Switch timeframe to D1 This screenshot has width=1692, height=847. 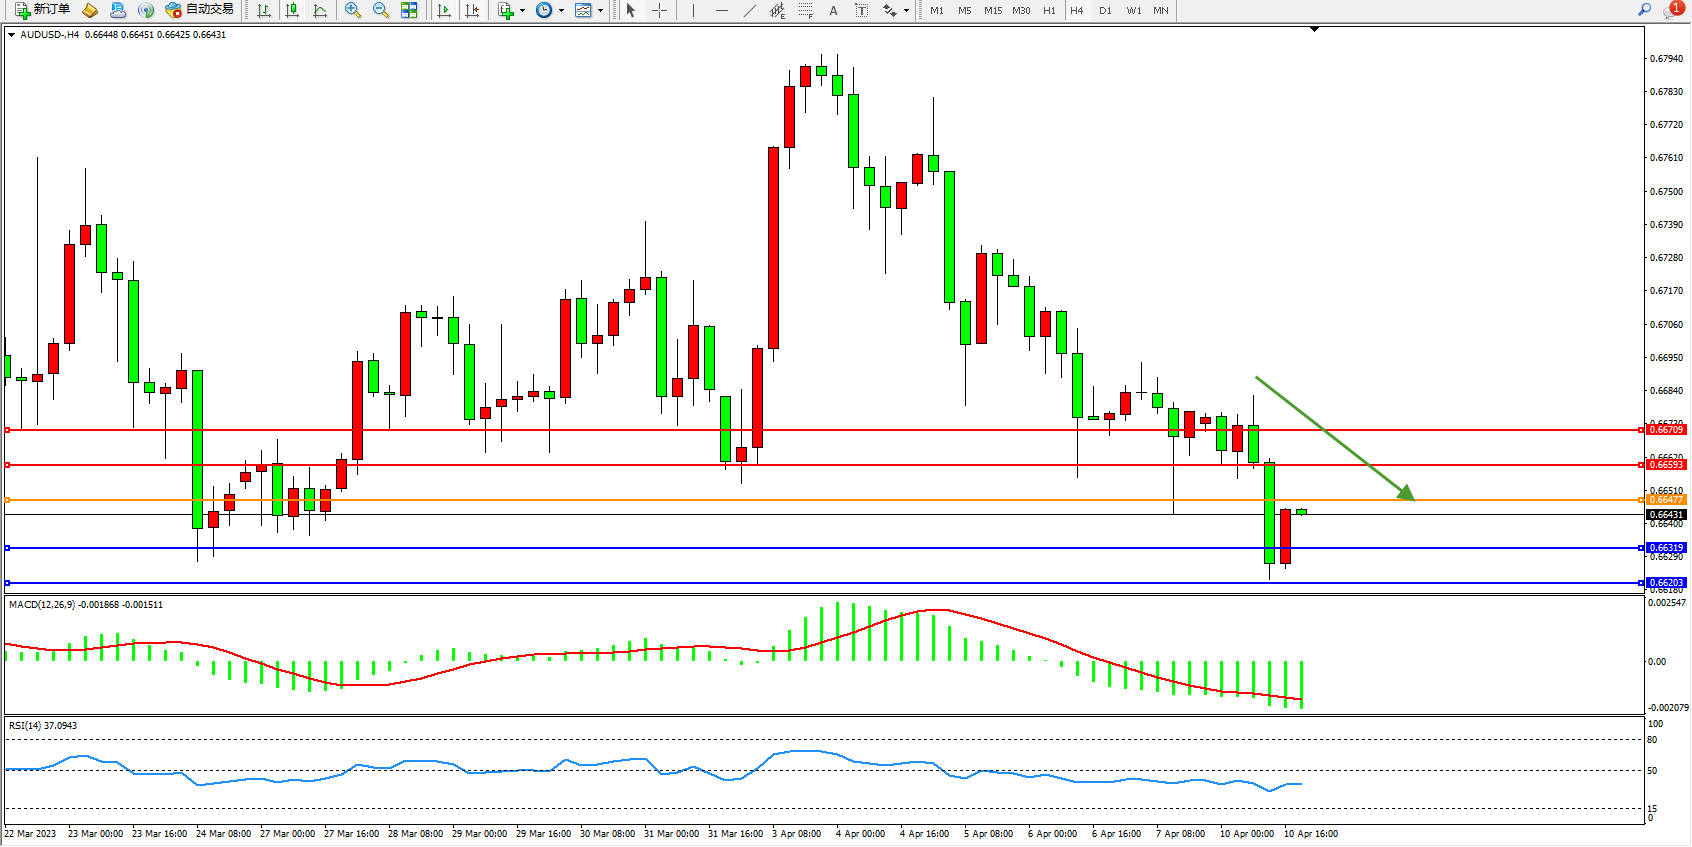[1105, 10]
